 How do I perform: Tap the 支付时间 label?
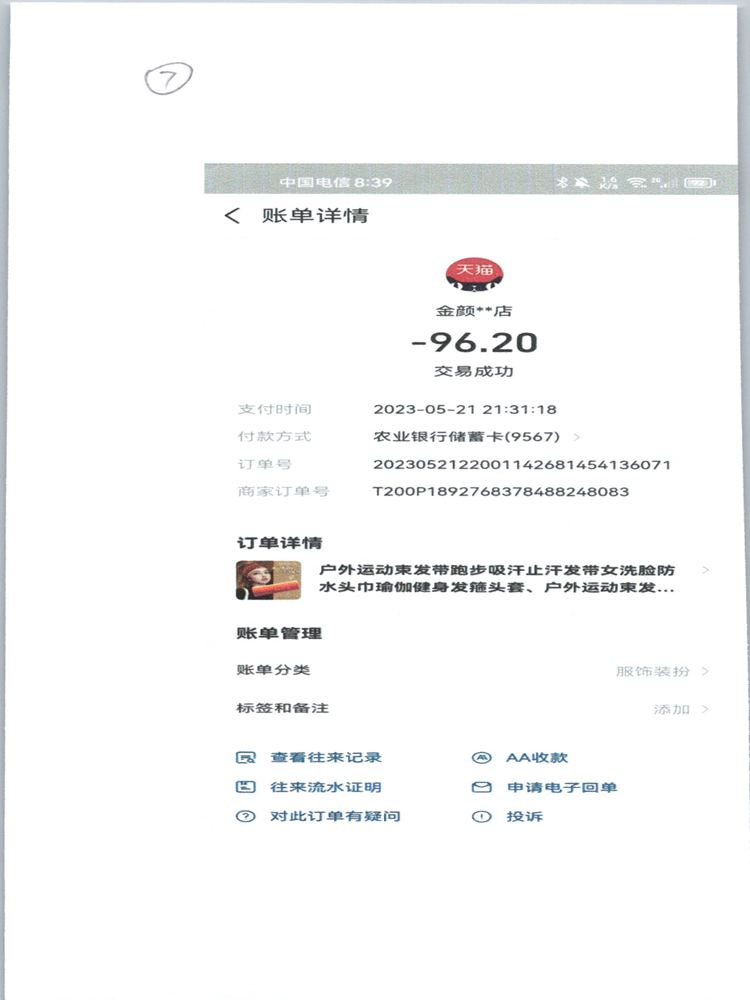tap(274, 409)
